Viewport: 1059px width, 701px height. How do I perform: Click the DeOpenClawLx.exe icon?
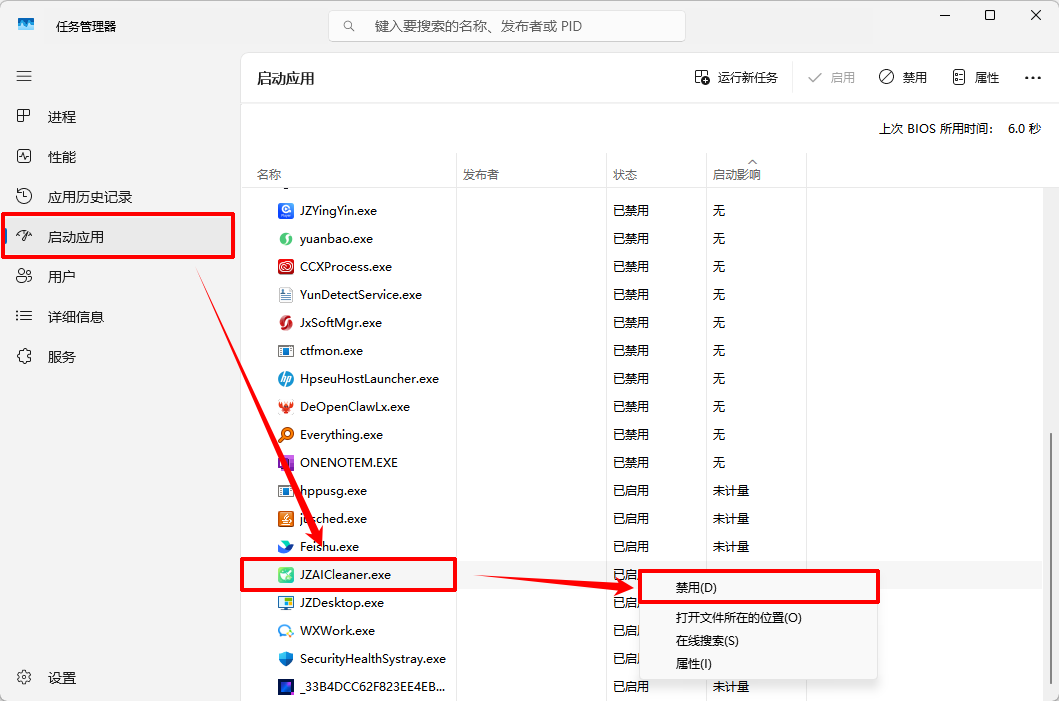click(x=286, y=407)
